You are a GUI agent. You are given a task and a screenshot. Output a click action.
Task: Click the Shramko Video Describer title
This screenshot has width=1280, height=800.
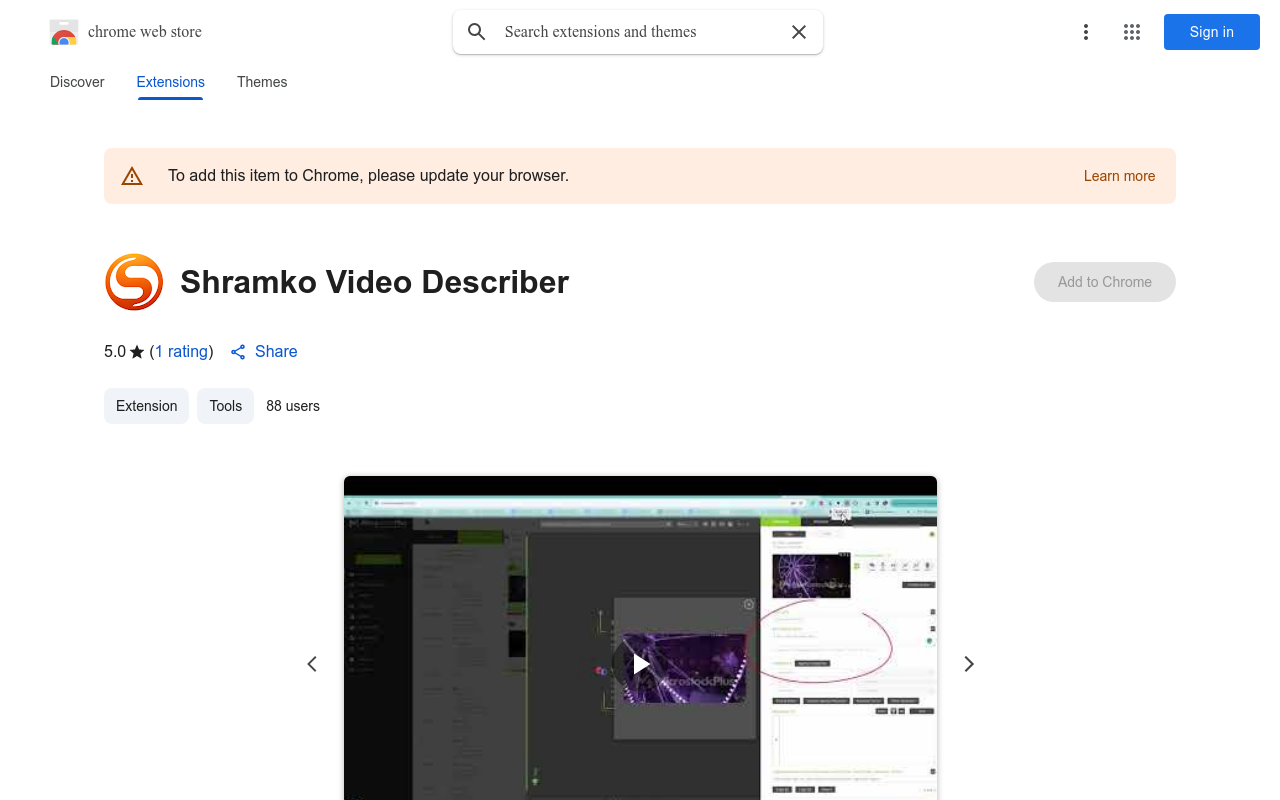(375, 282)
